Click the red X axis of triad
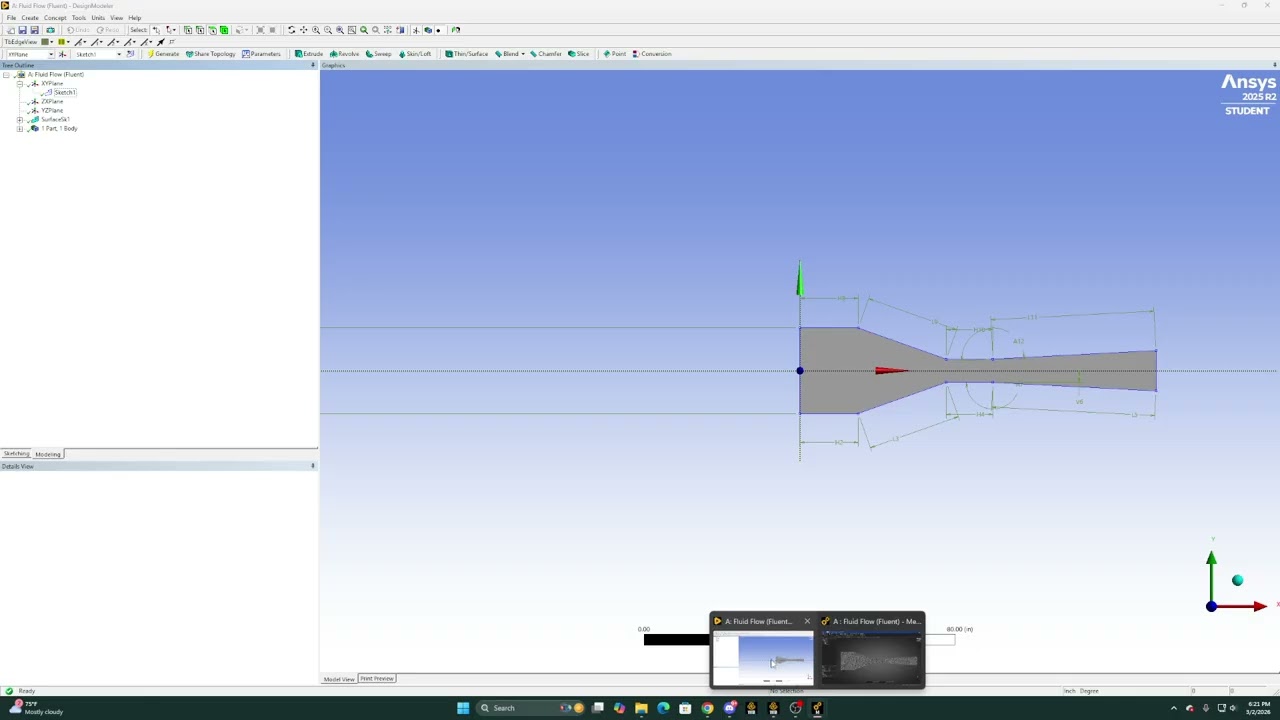The width and height of the screenshot is (1280, 720). tap(1258, 606)
